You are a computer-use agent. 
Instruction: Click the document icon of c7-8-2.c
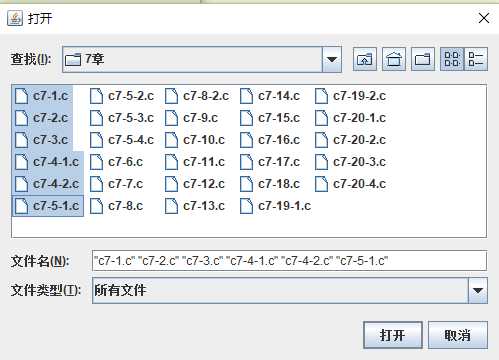click(172, 96)
